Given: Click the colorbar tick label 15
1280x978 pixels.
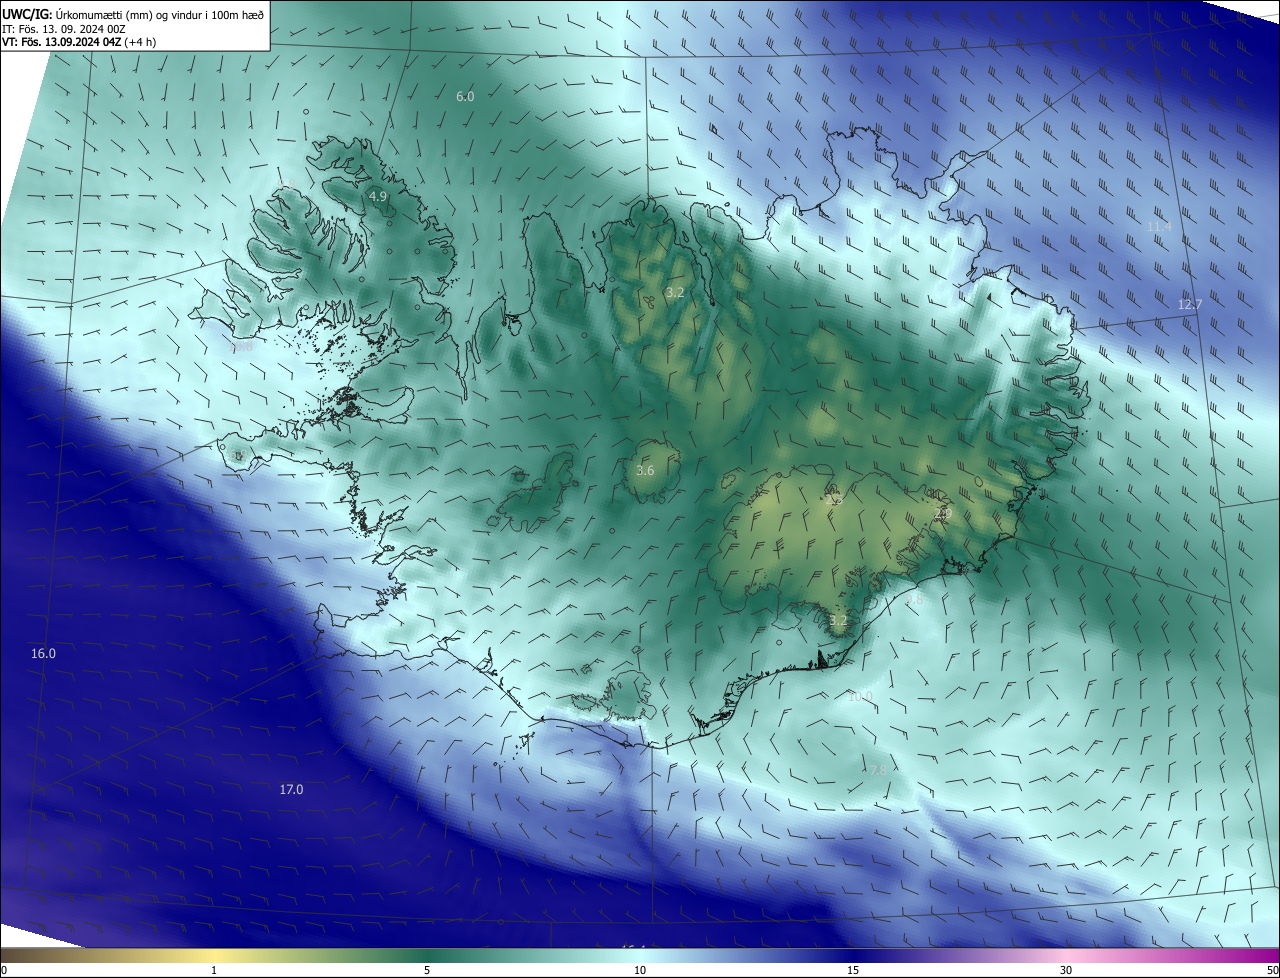Looking at the screenshot, I should click(x=853, y=971).
